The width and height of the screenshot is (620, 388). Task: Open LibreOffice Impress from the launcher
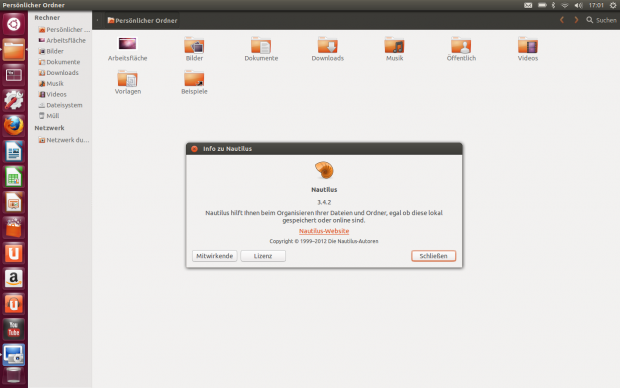(x=14, y=203)
